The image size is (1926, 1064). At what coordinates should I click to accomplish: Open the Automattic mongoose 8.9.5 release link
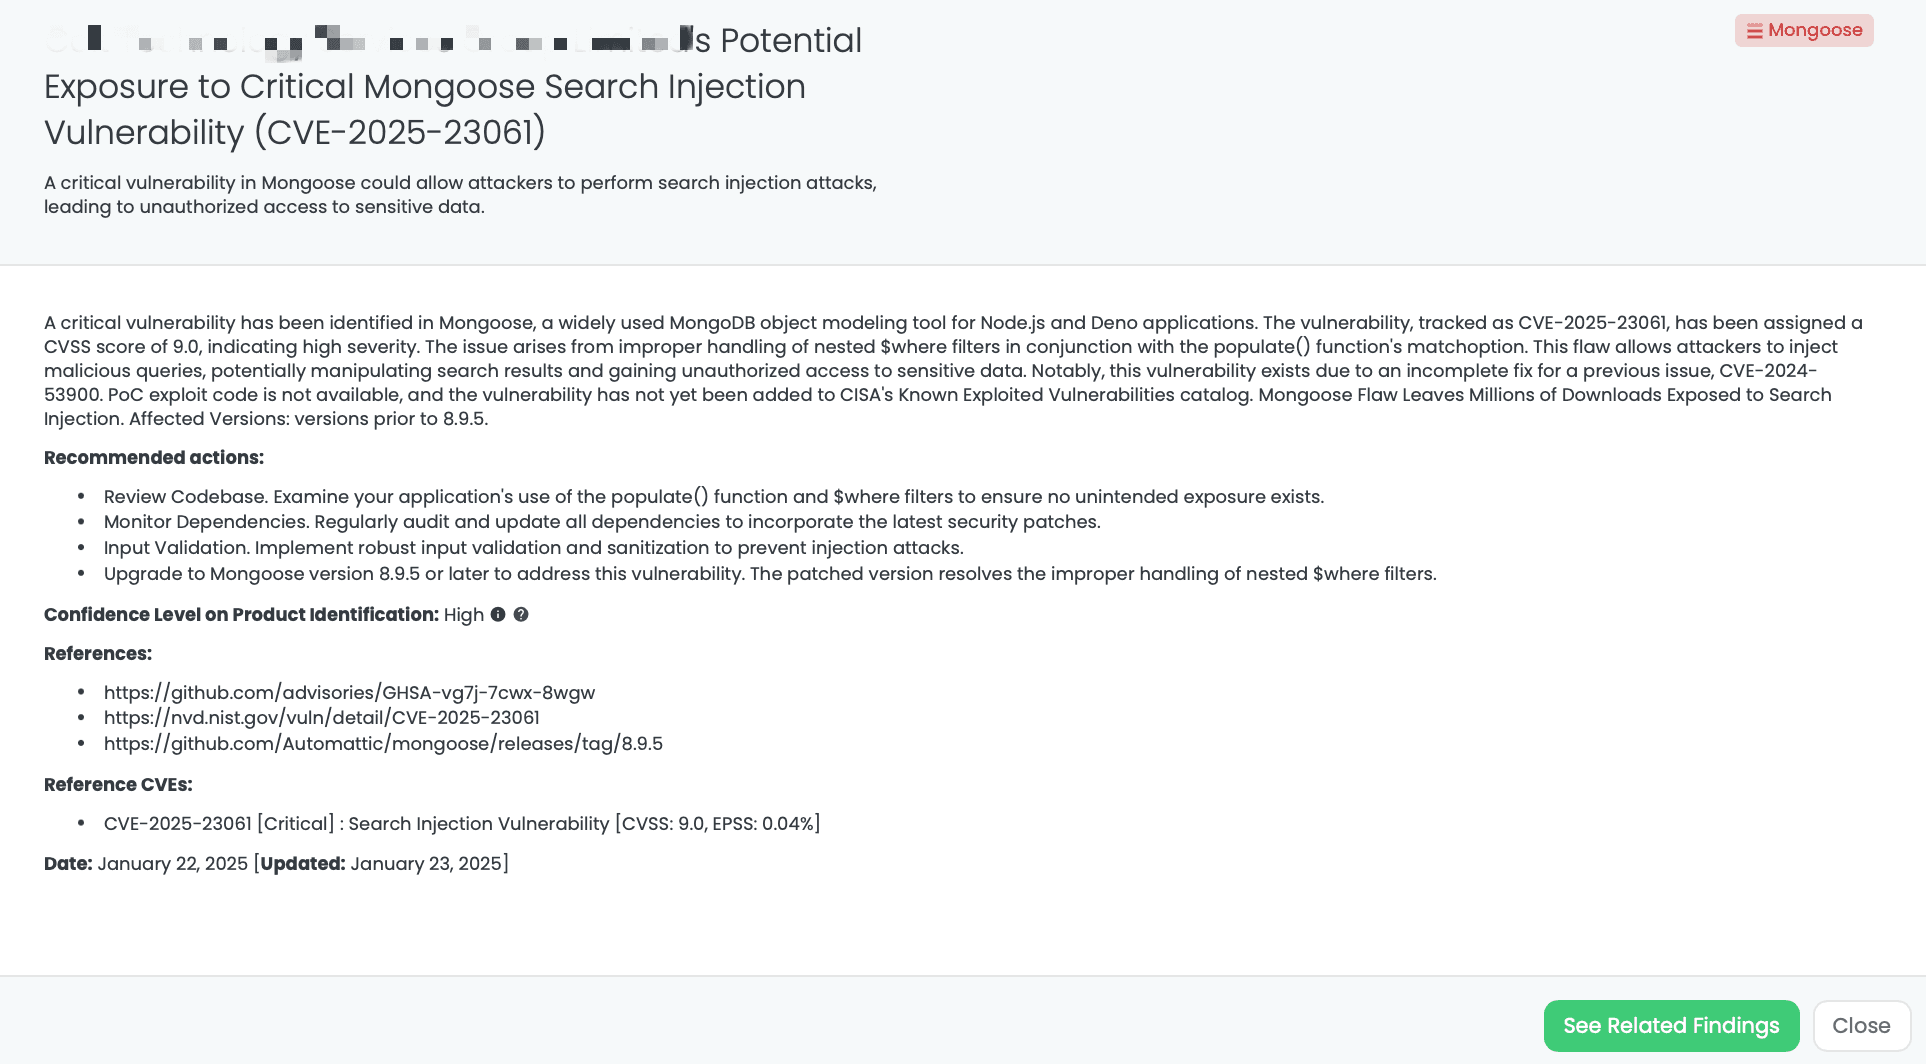(383, 743)
